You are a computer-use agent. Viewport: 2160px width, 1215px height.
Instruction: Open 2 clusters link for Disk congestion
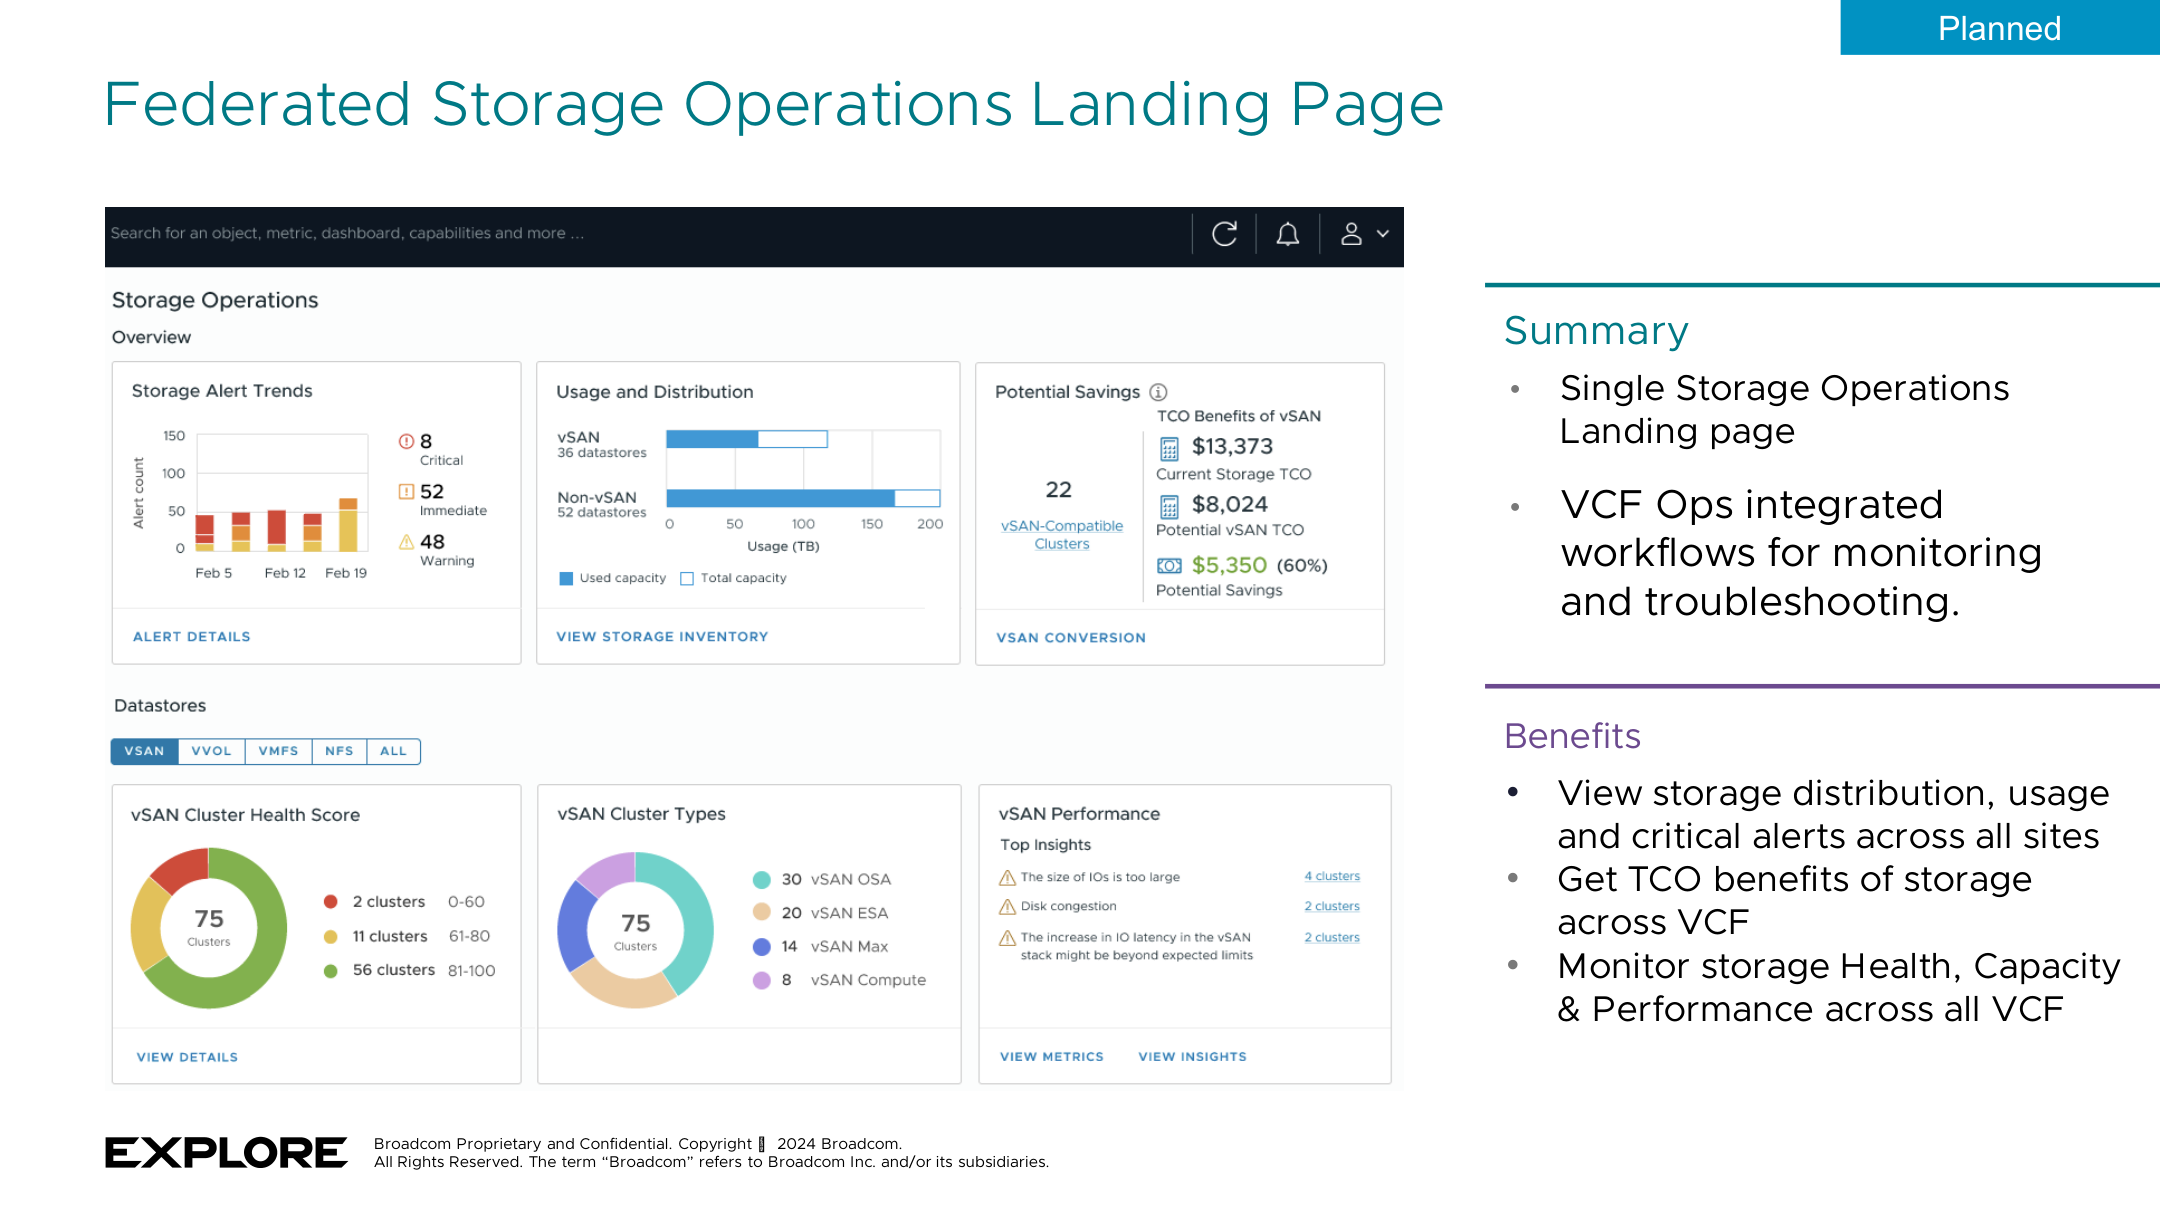[x=1332, y=906]
